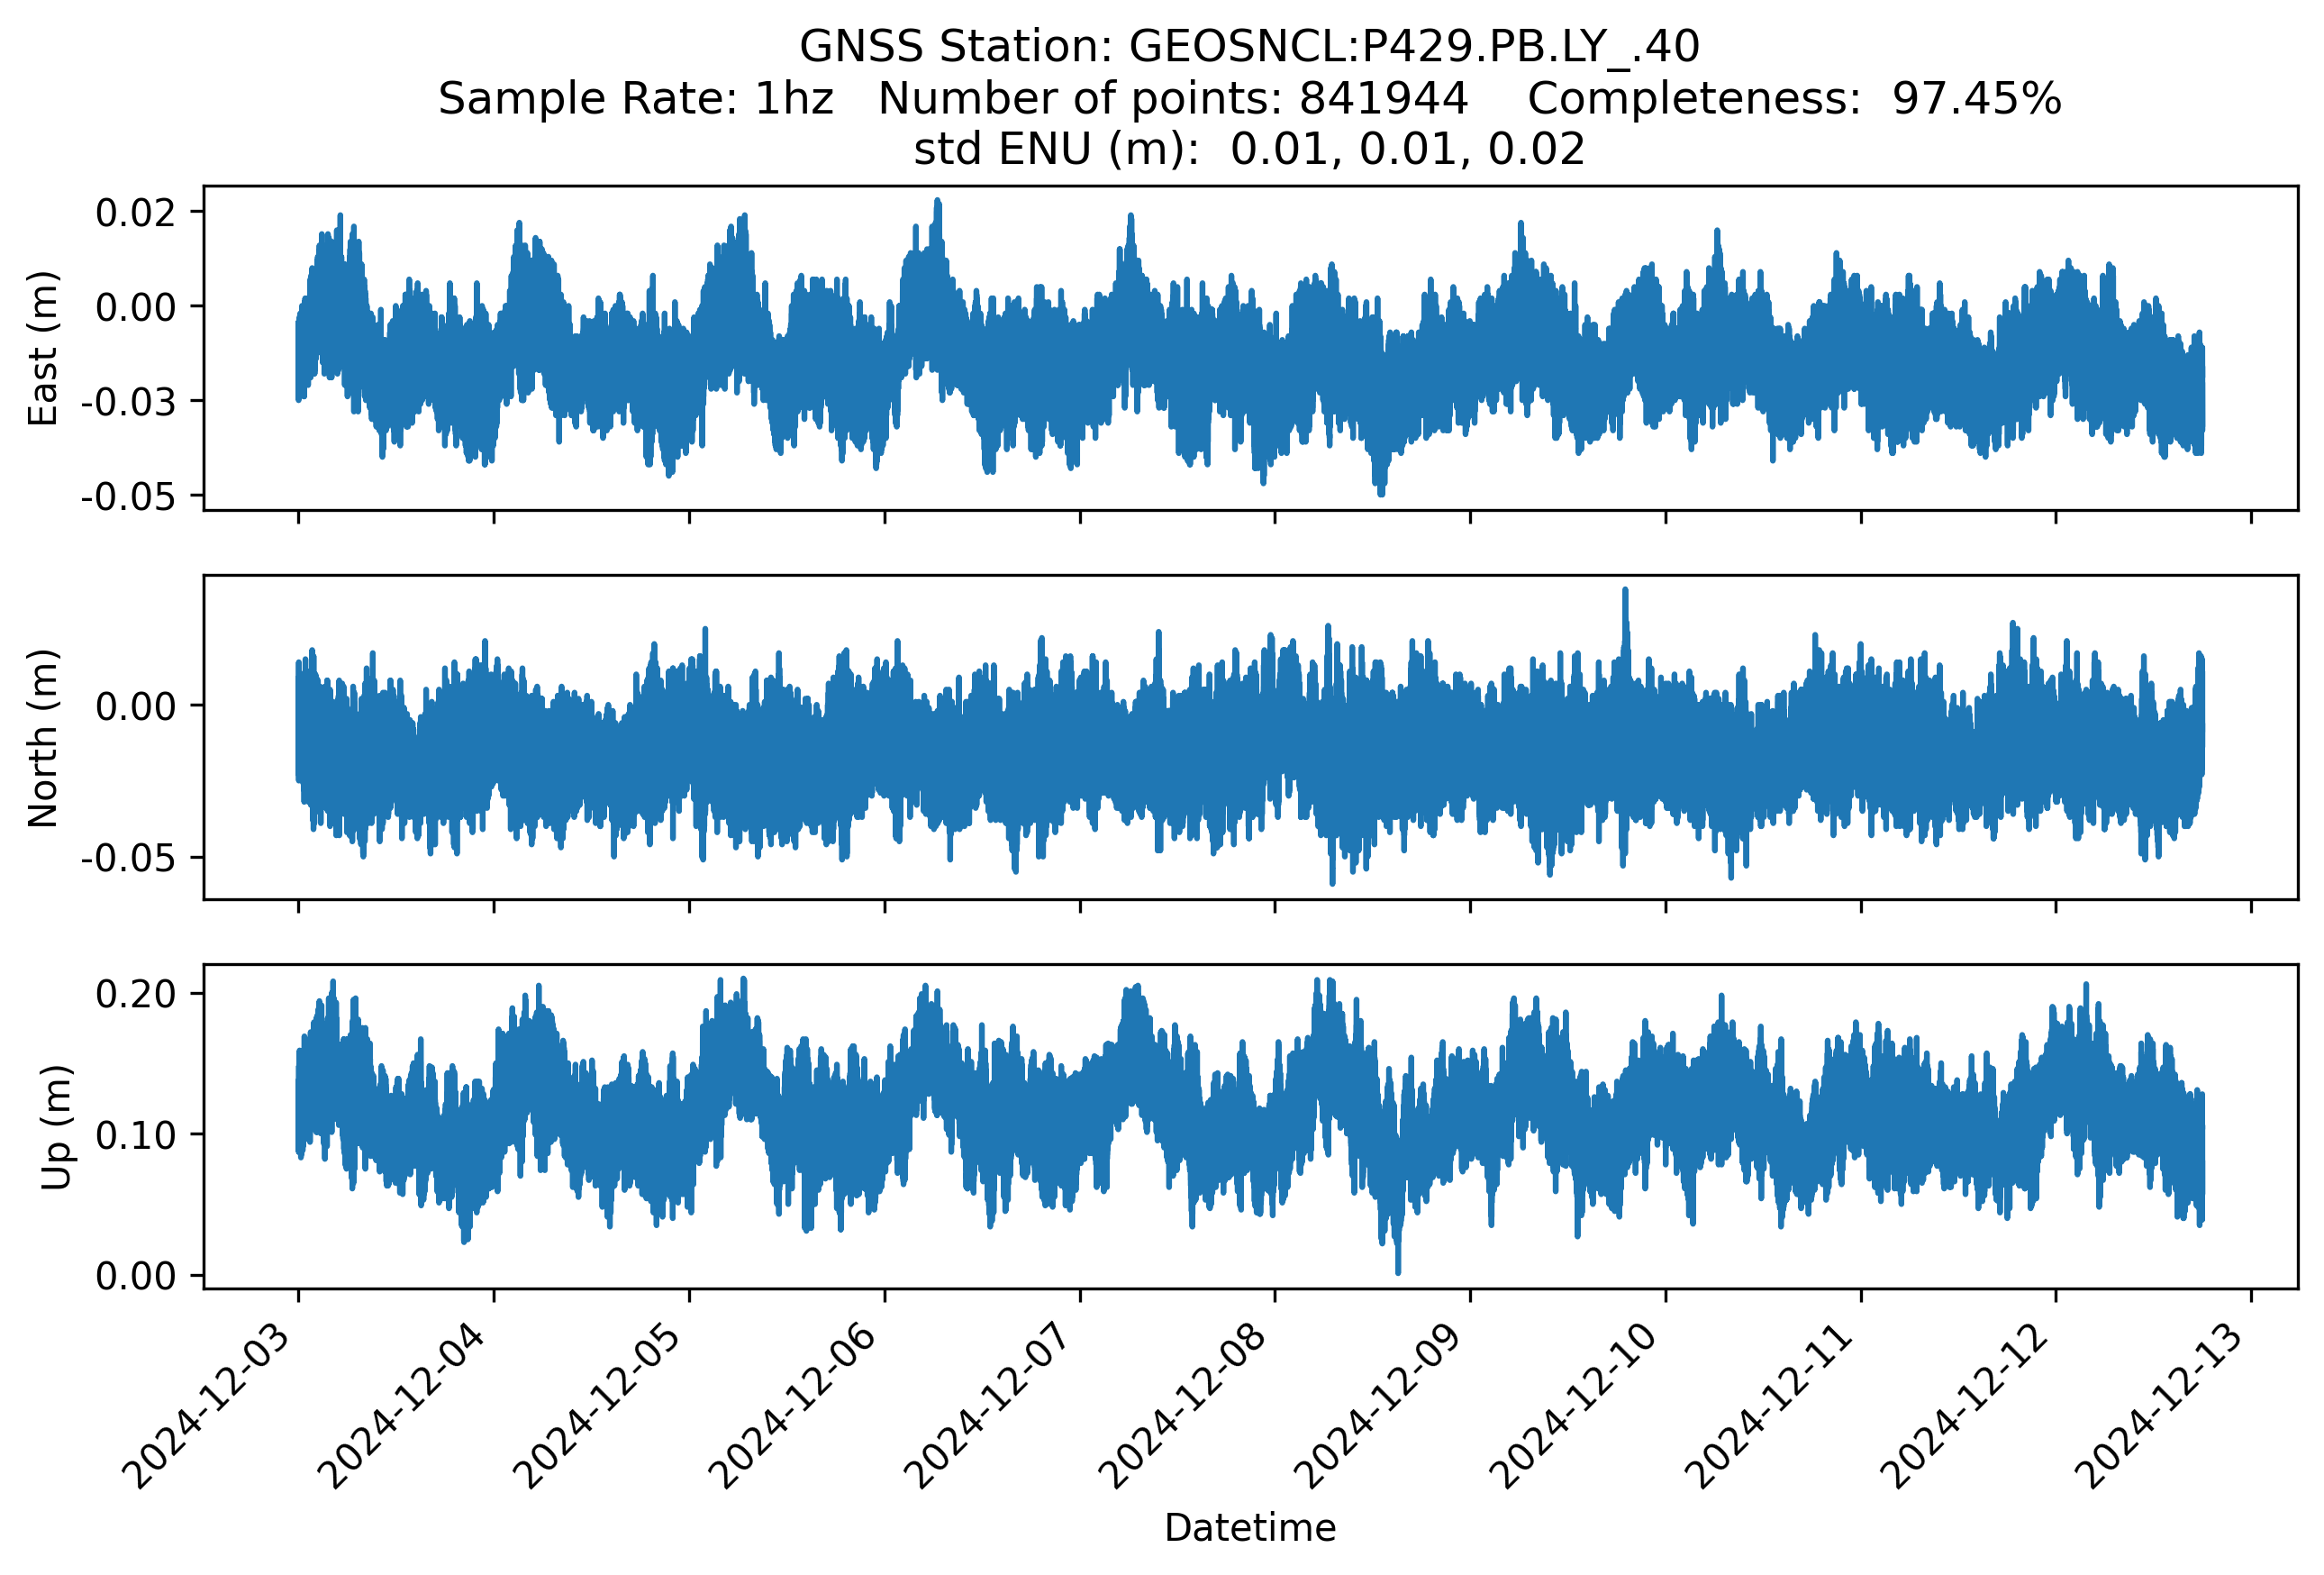Click the lowest dip in Up plot

tap(1397, 1270)
